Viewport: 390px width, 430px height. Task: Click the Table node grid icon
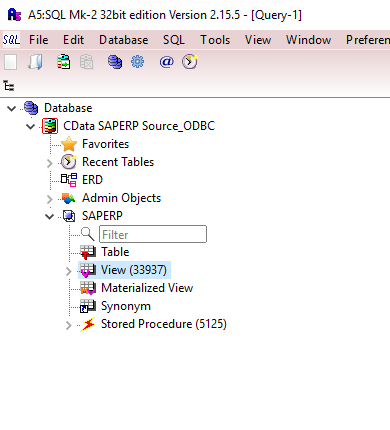[x=88, y=252]
